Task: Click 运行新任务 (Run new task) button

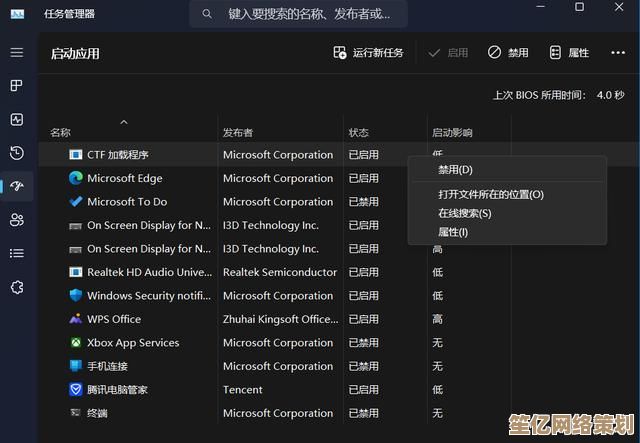Action: point(369,53)
